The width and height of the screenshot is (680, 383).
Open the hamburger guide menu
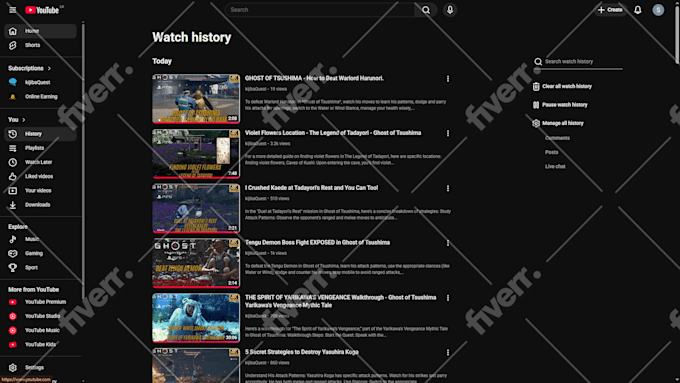(x=13, y=10)
